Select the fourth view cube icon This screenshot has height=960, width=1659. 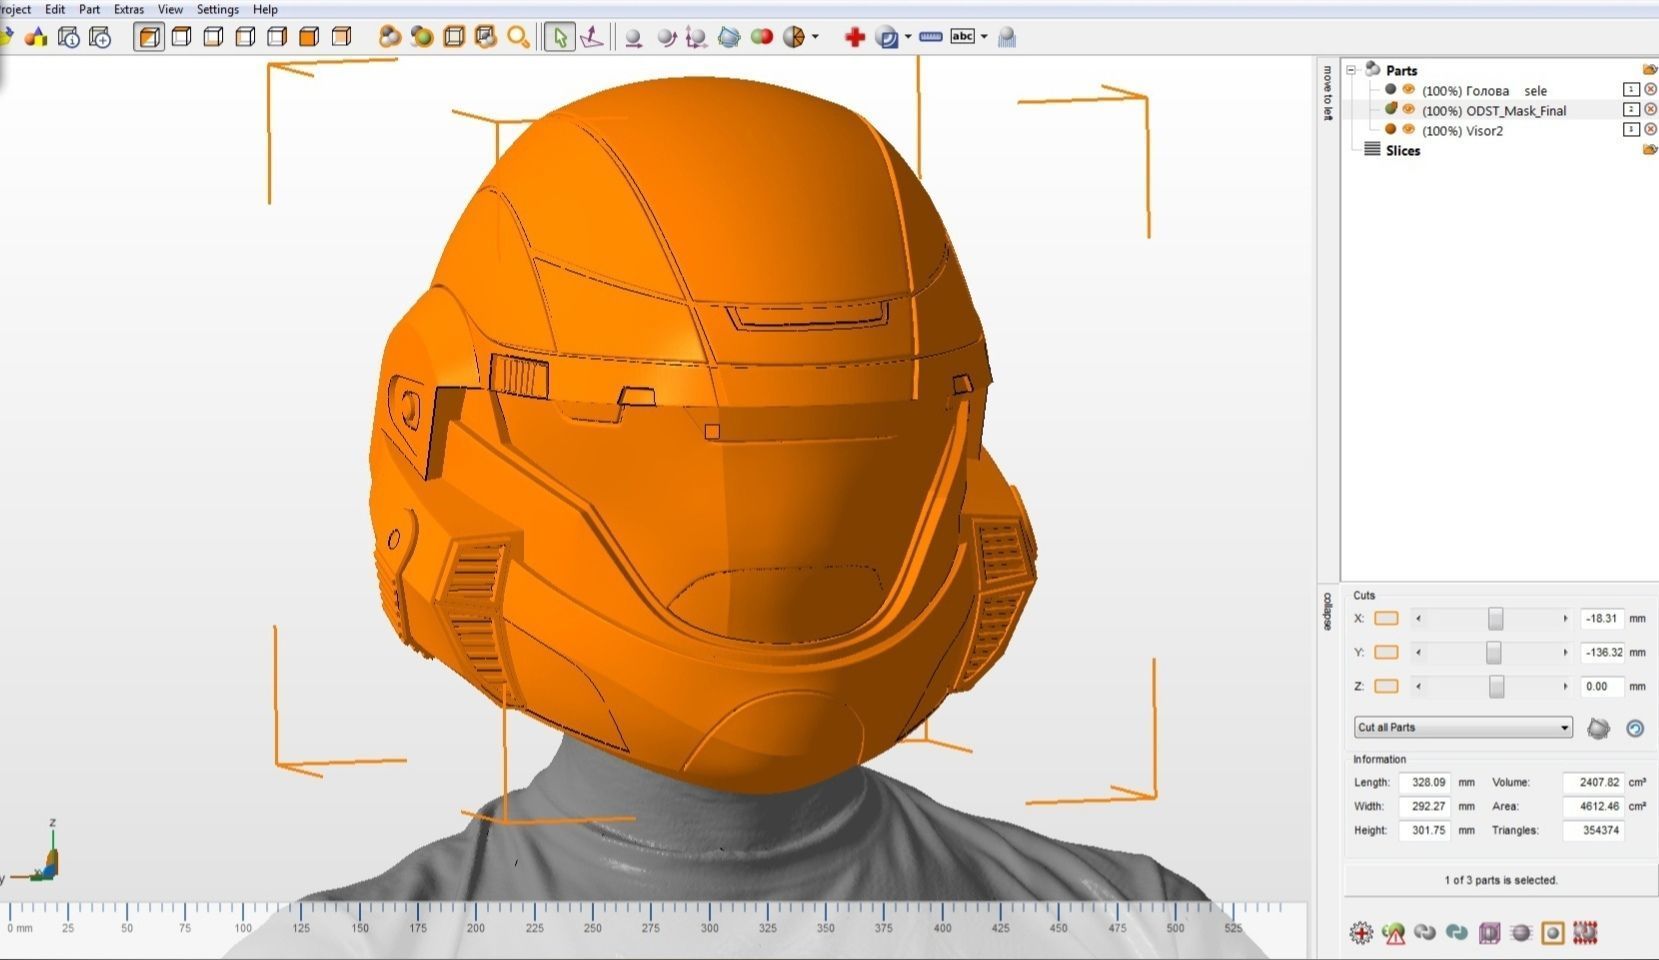click(245, 37)
